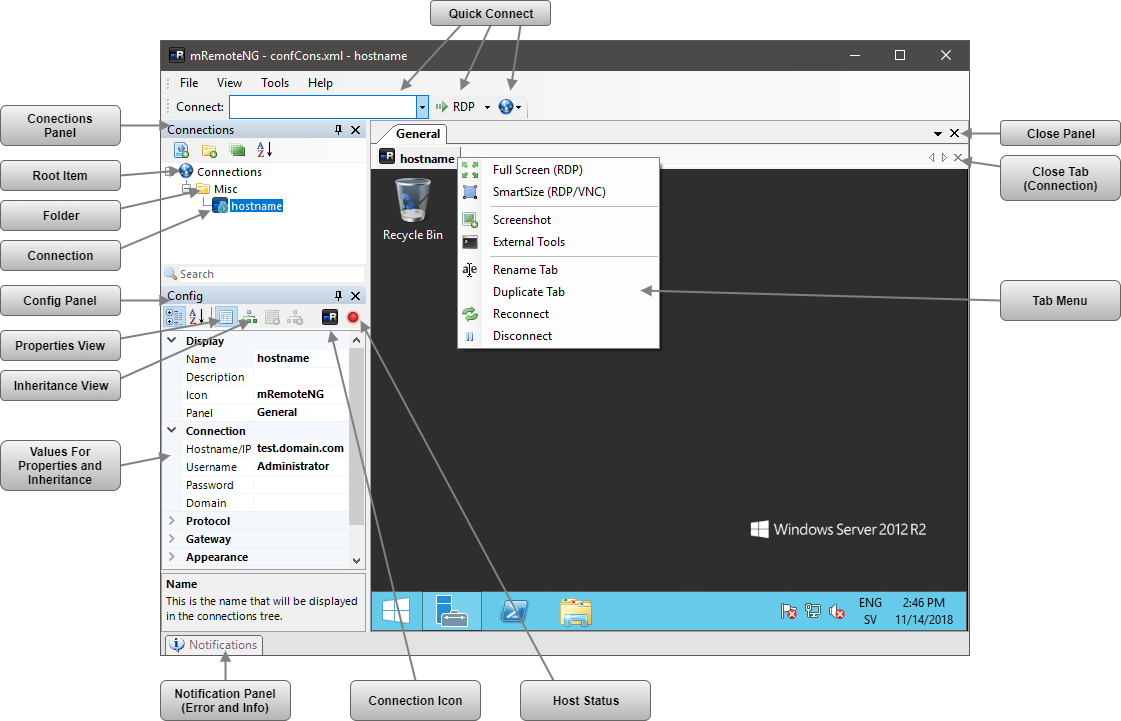Create a new folder in the Connections tree

click(207, 150)
